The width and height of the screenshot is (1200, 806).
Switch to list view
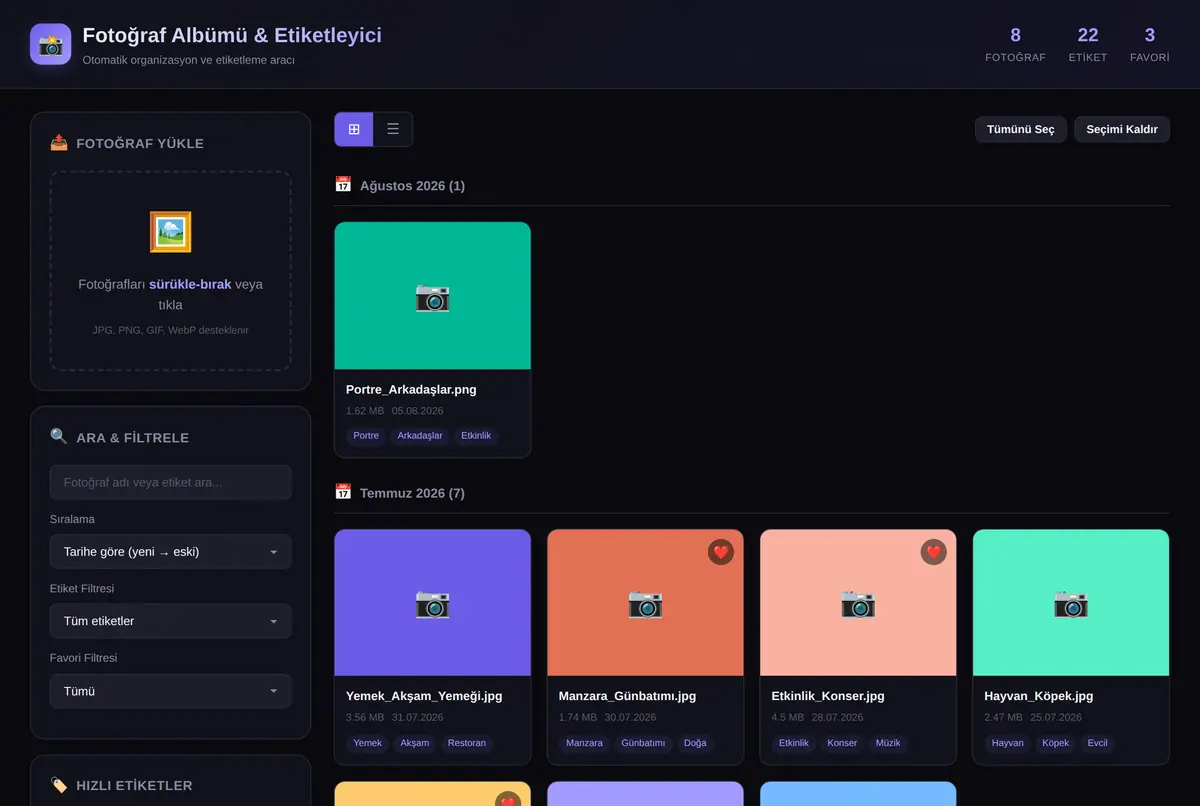click(x=393, y=129)
